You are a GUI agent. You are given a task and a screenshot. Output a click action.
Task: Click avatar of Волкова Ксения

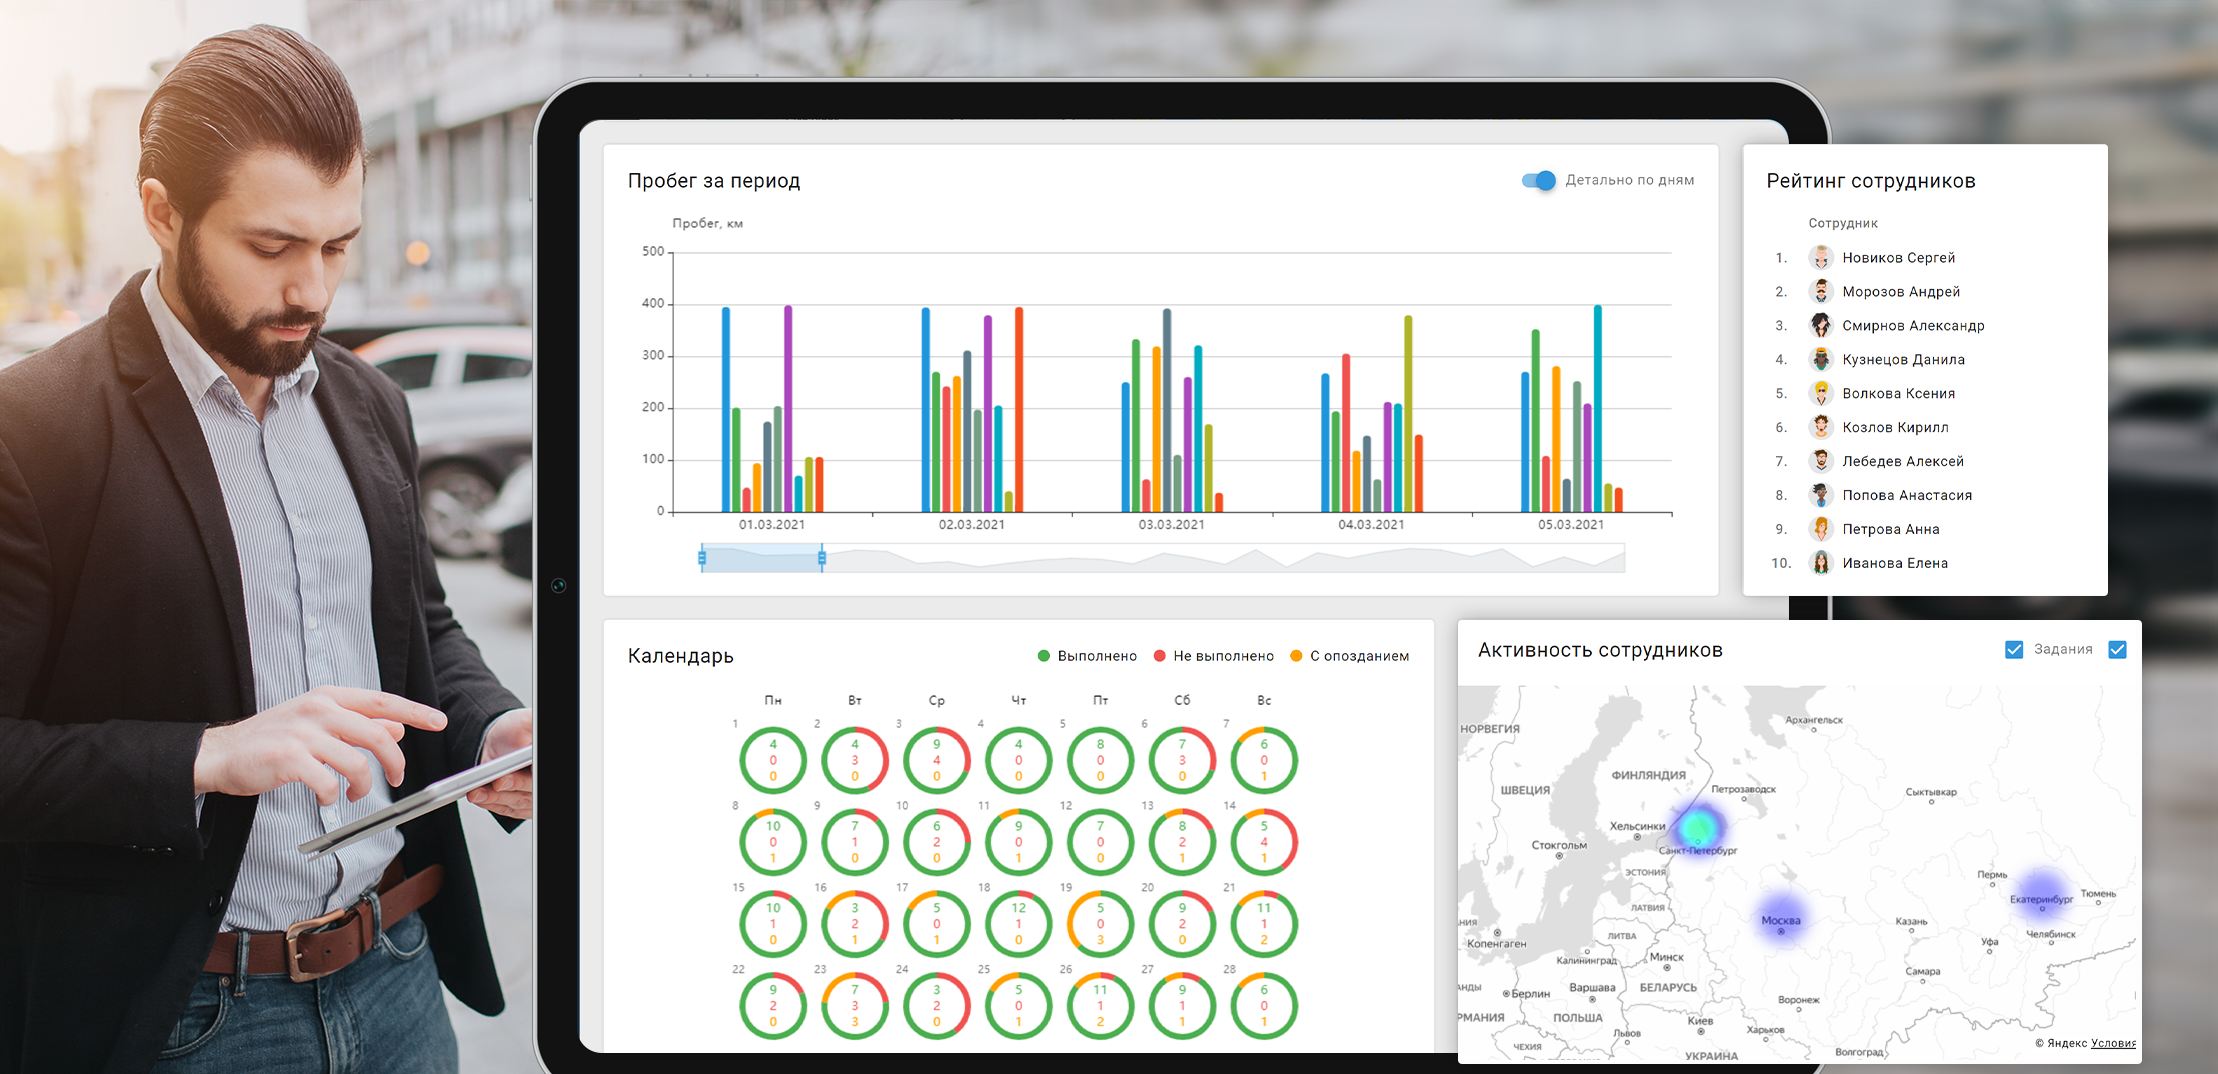[1821, 394]
